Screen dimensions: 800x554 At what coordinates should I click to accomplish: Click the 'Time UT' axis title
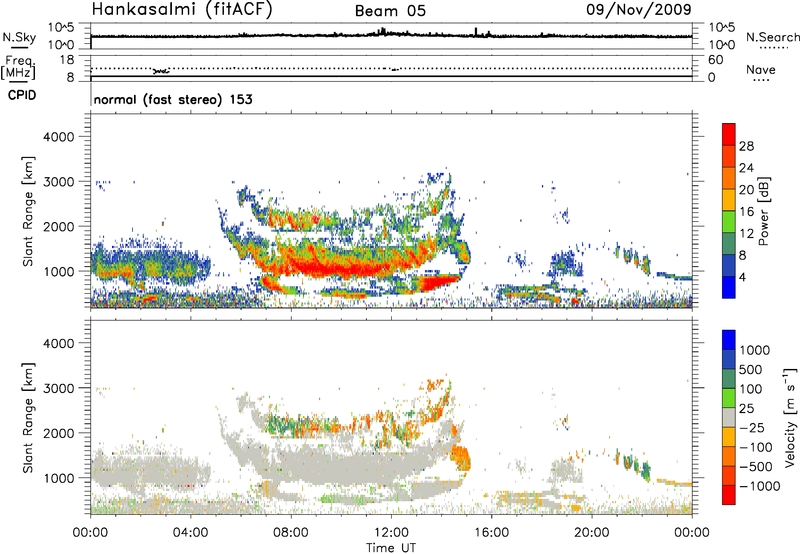point(391,547)
